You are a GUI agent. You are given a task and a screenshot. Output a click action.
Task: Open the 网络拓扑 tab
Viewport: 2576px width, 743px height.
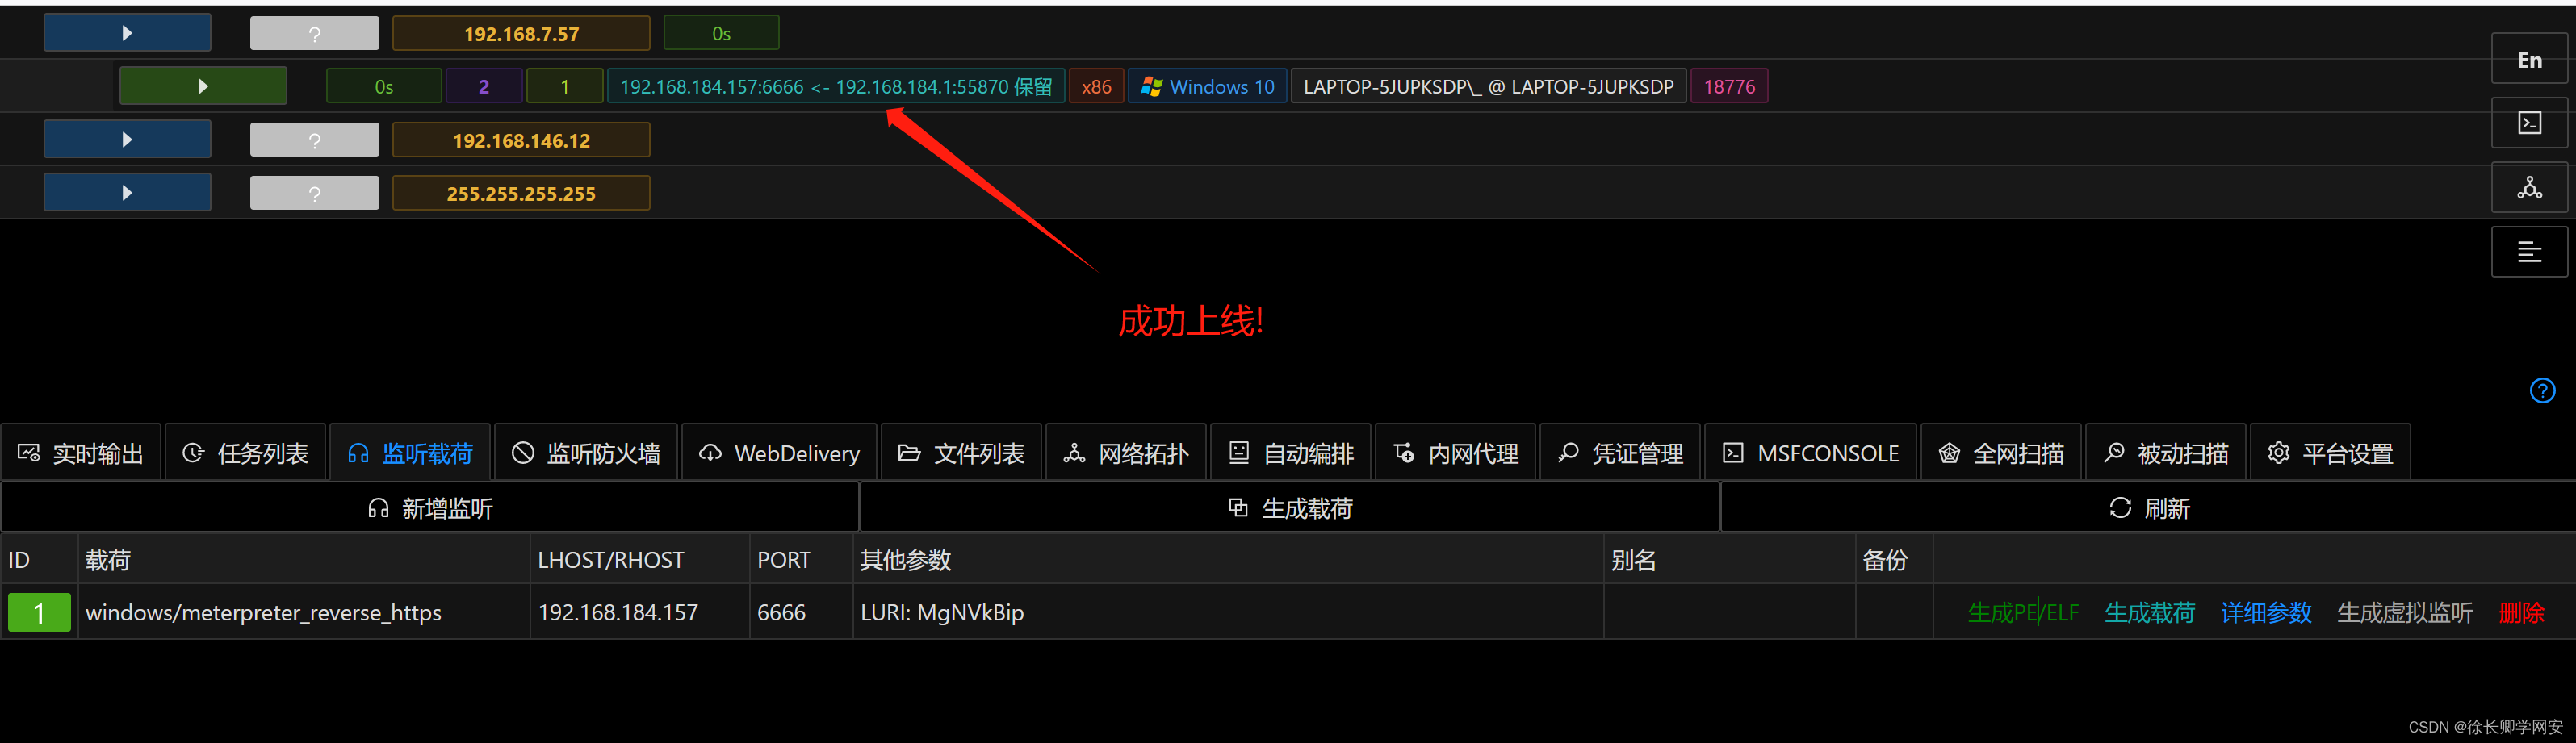click(1126, 452)
